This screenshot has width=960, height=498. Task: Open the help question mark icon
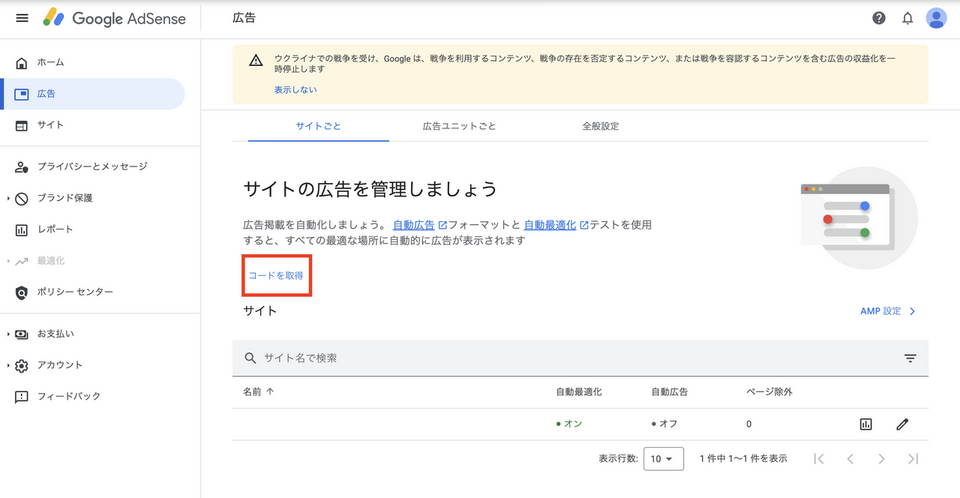click(879, 18)
